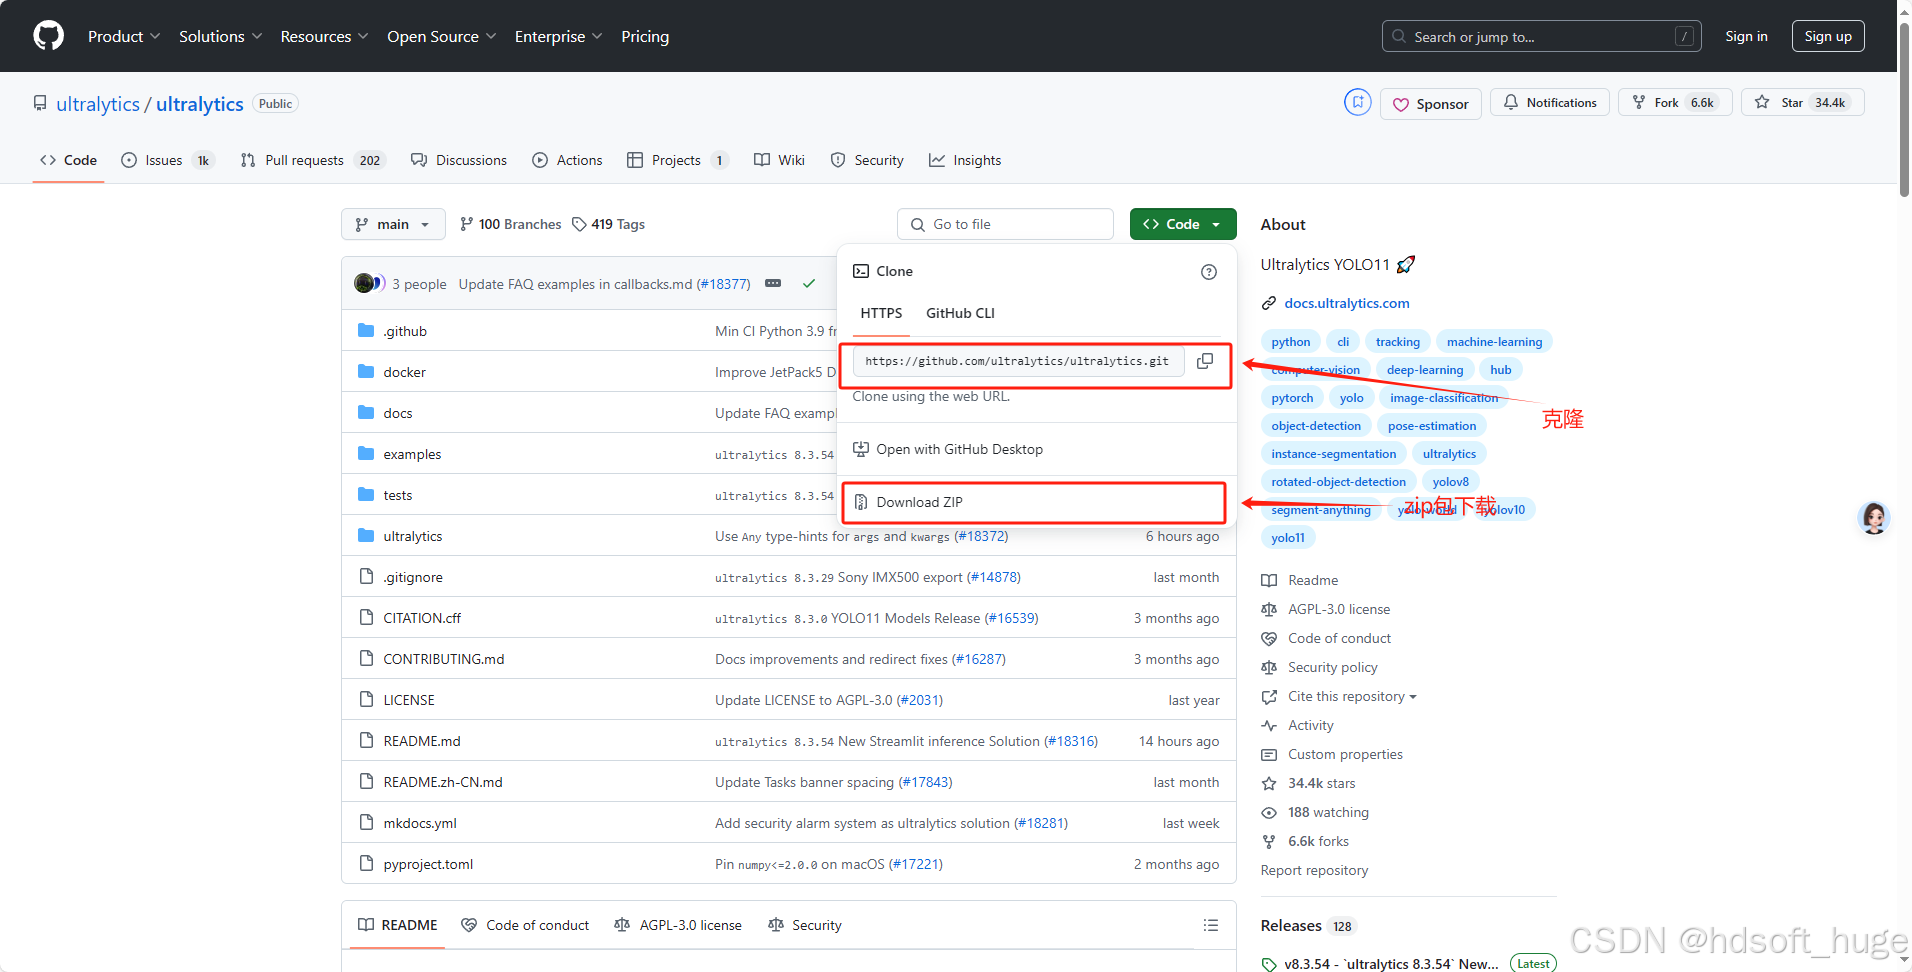Open the .github folder
Viewport: 1912px width, 972px height.
point(405,331)
